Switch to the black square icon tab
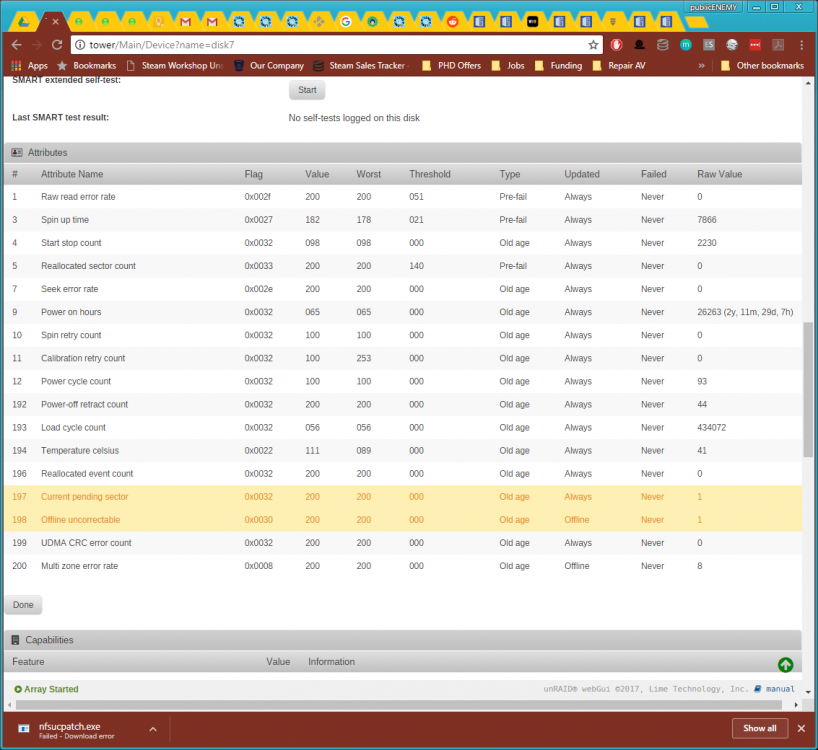 click(x=532, y=22)
